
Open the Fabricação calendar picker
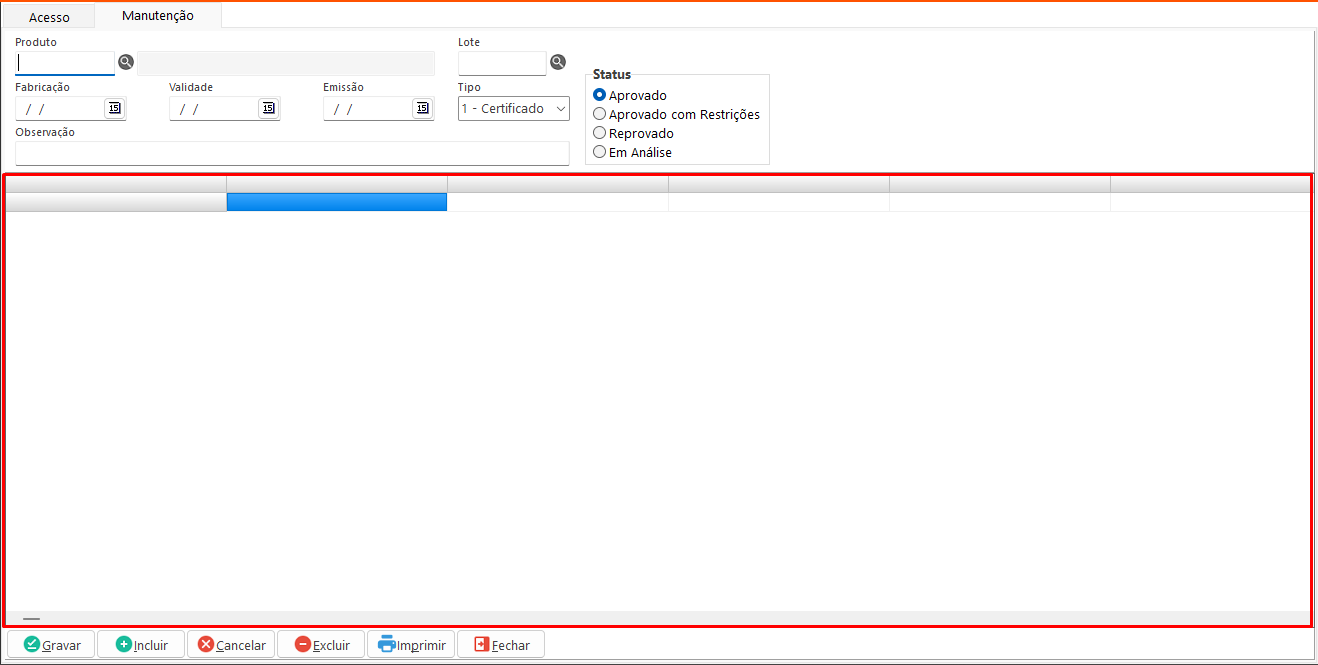click(114, 108)
